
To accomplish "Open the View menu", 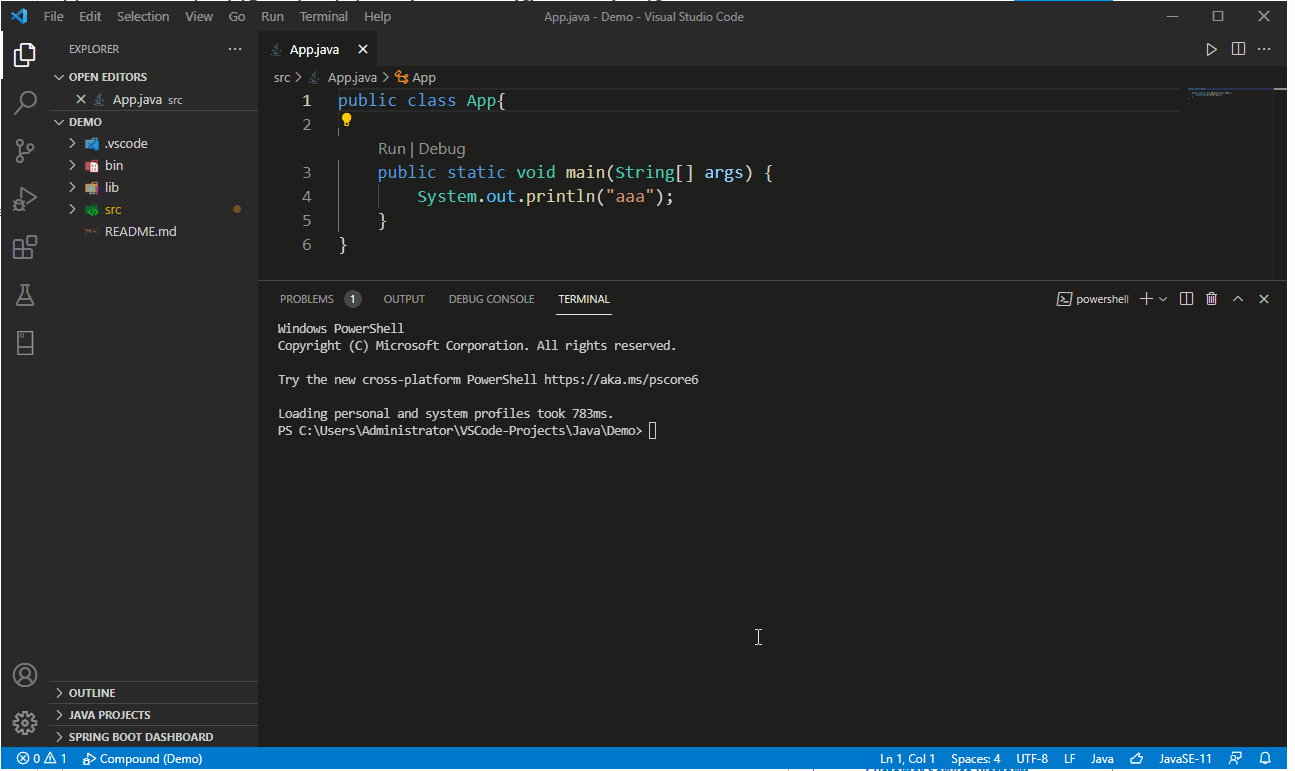I will 199,17.
